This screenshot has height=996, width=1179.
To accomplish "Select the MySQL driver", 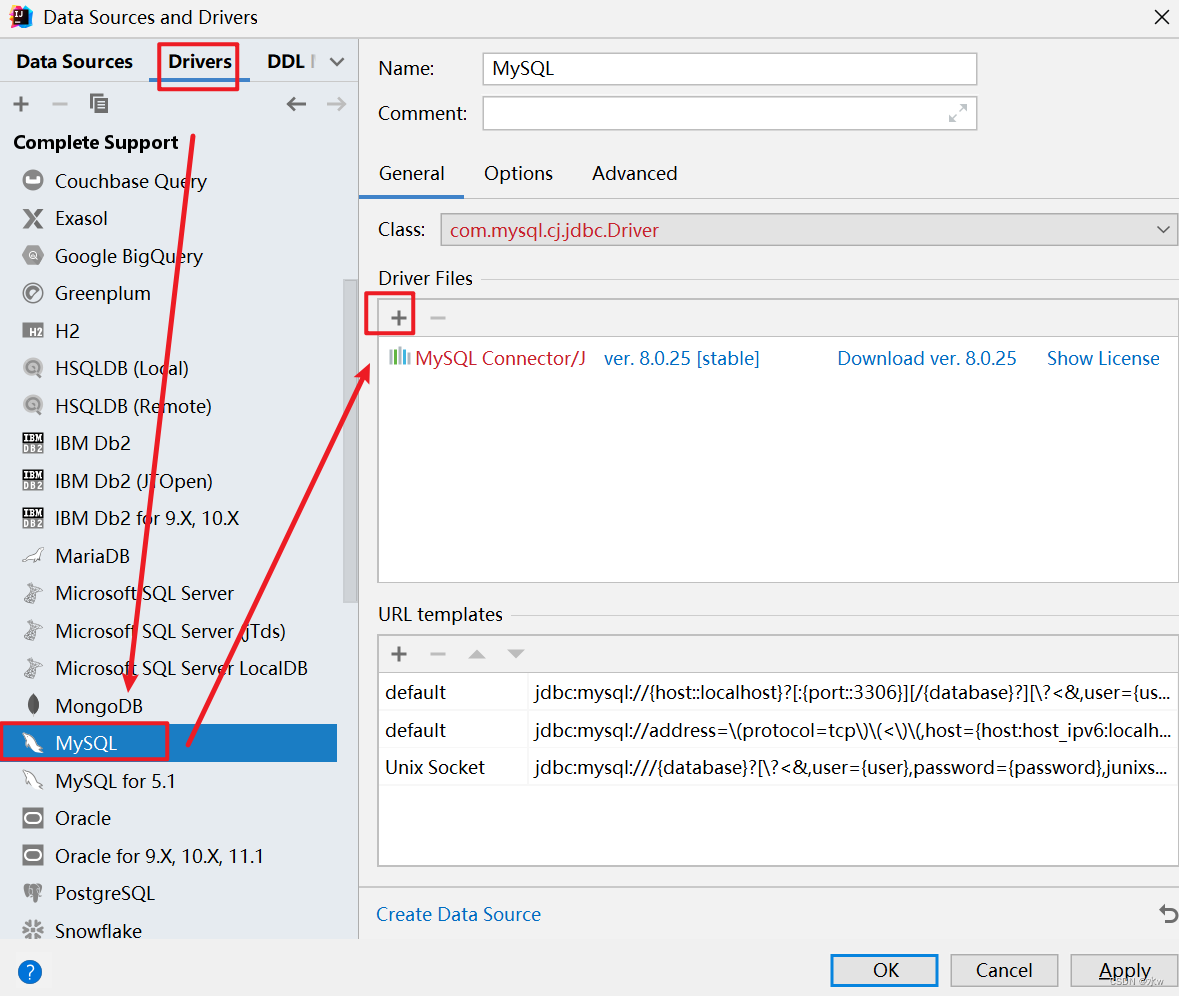I will coord(169,743).
